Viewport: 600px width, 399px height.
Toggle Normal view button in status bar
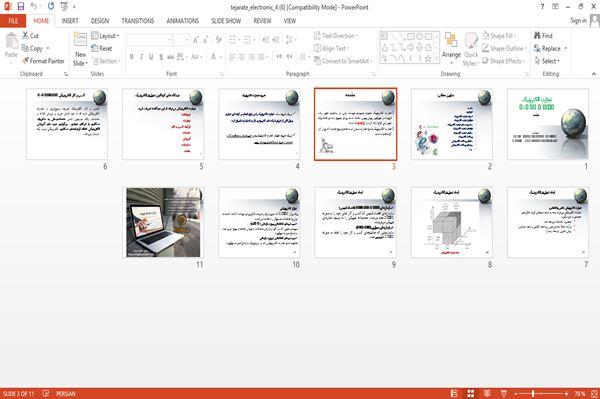point(454,394)
